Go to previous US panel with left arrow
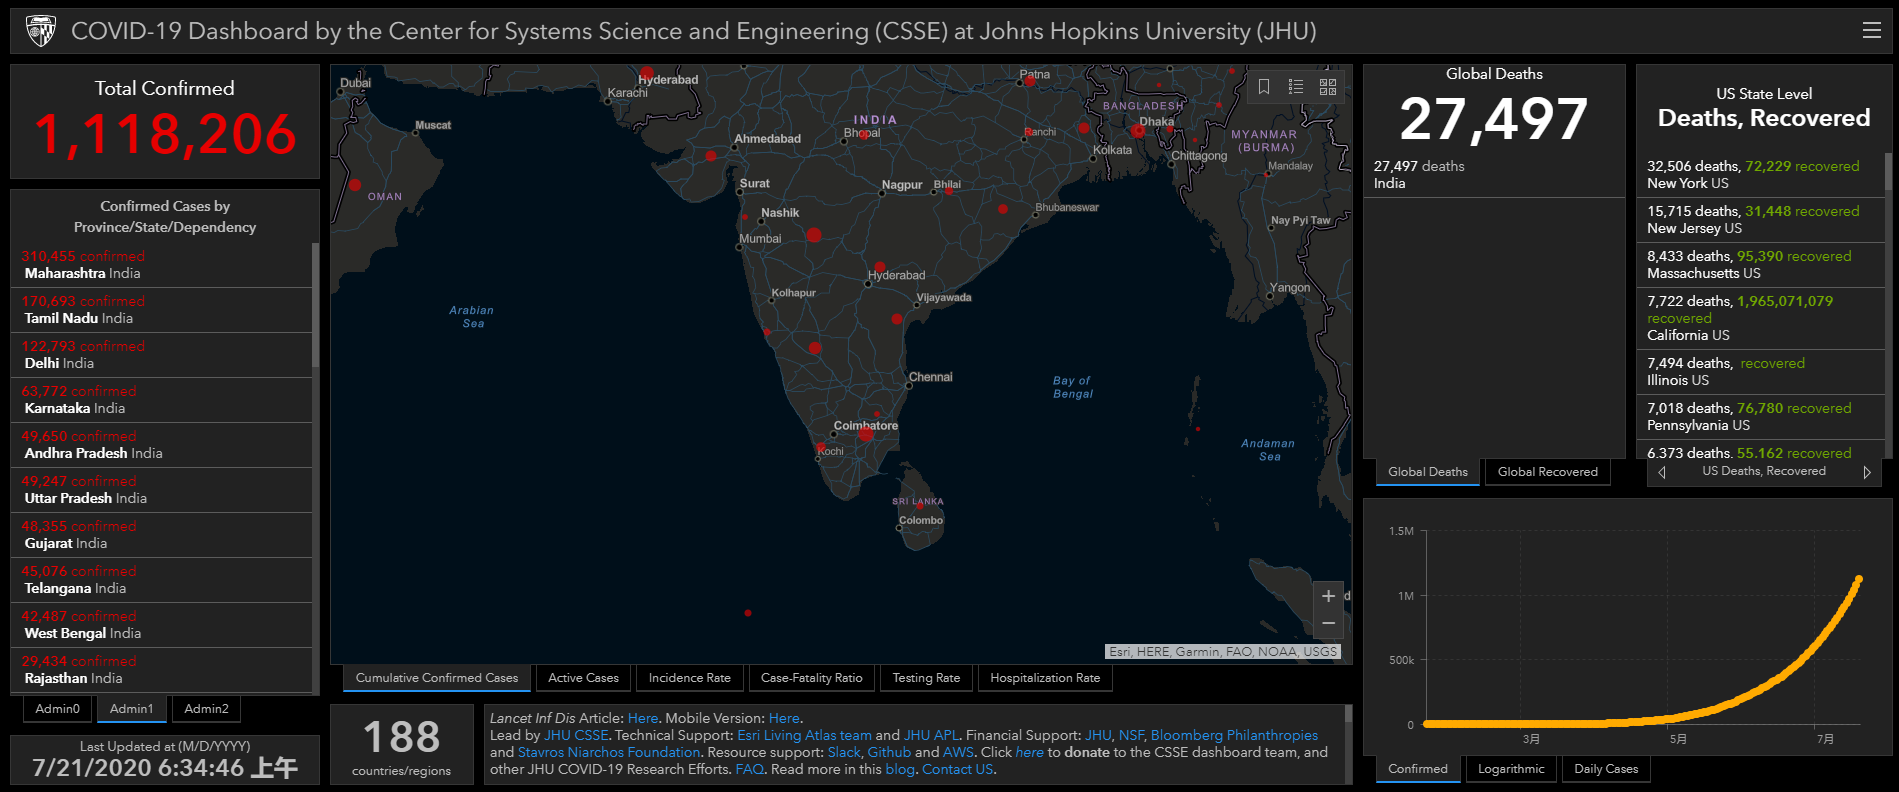Screen dimensions: 1899x792 pos(1662,472)
